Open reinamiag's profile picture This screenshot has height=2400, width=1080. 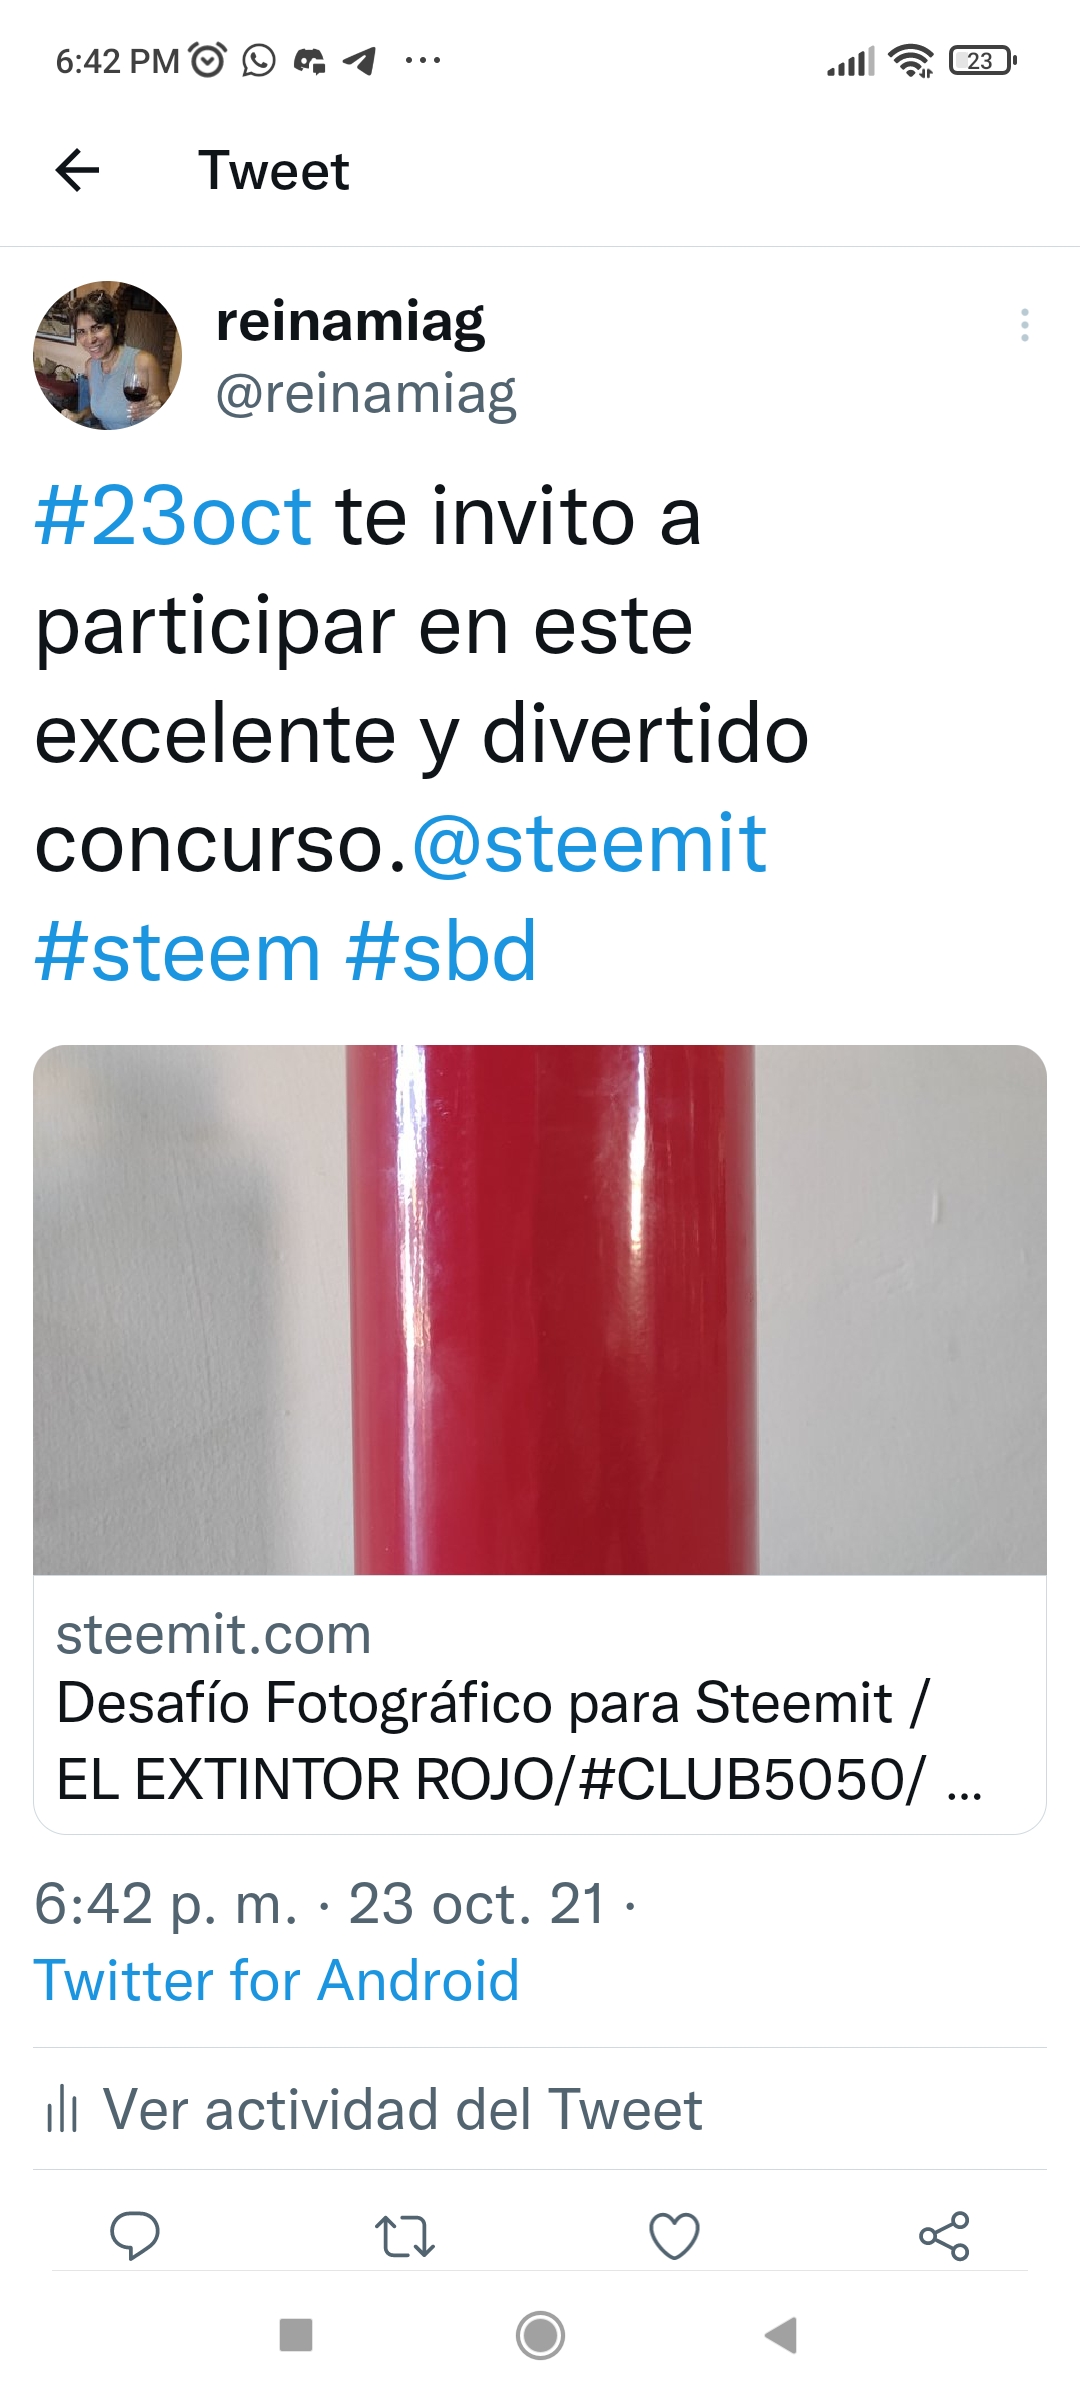tap(108, 355)
